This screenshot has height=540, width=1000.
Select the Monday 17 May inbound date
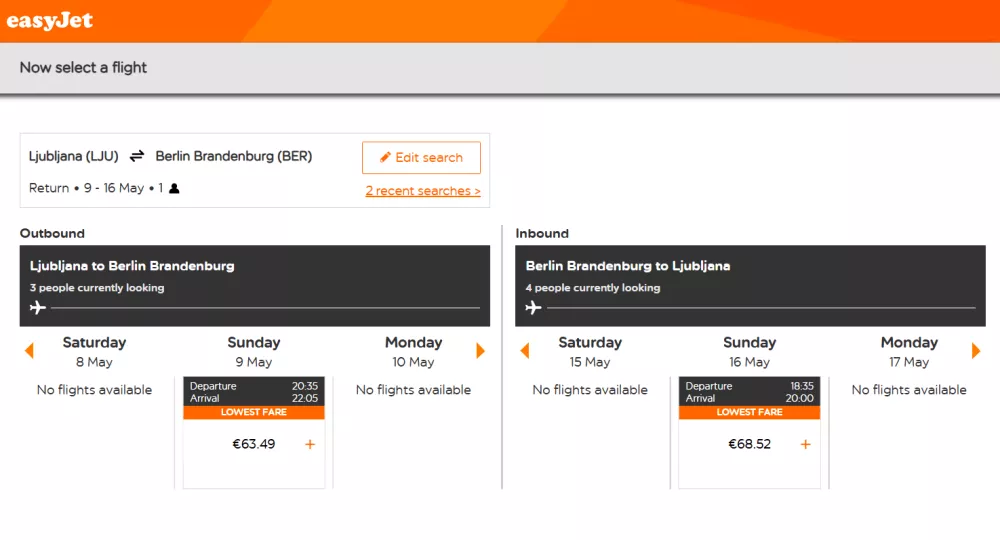pyautogui.click(x=909, y=352)
